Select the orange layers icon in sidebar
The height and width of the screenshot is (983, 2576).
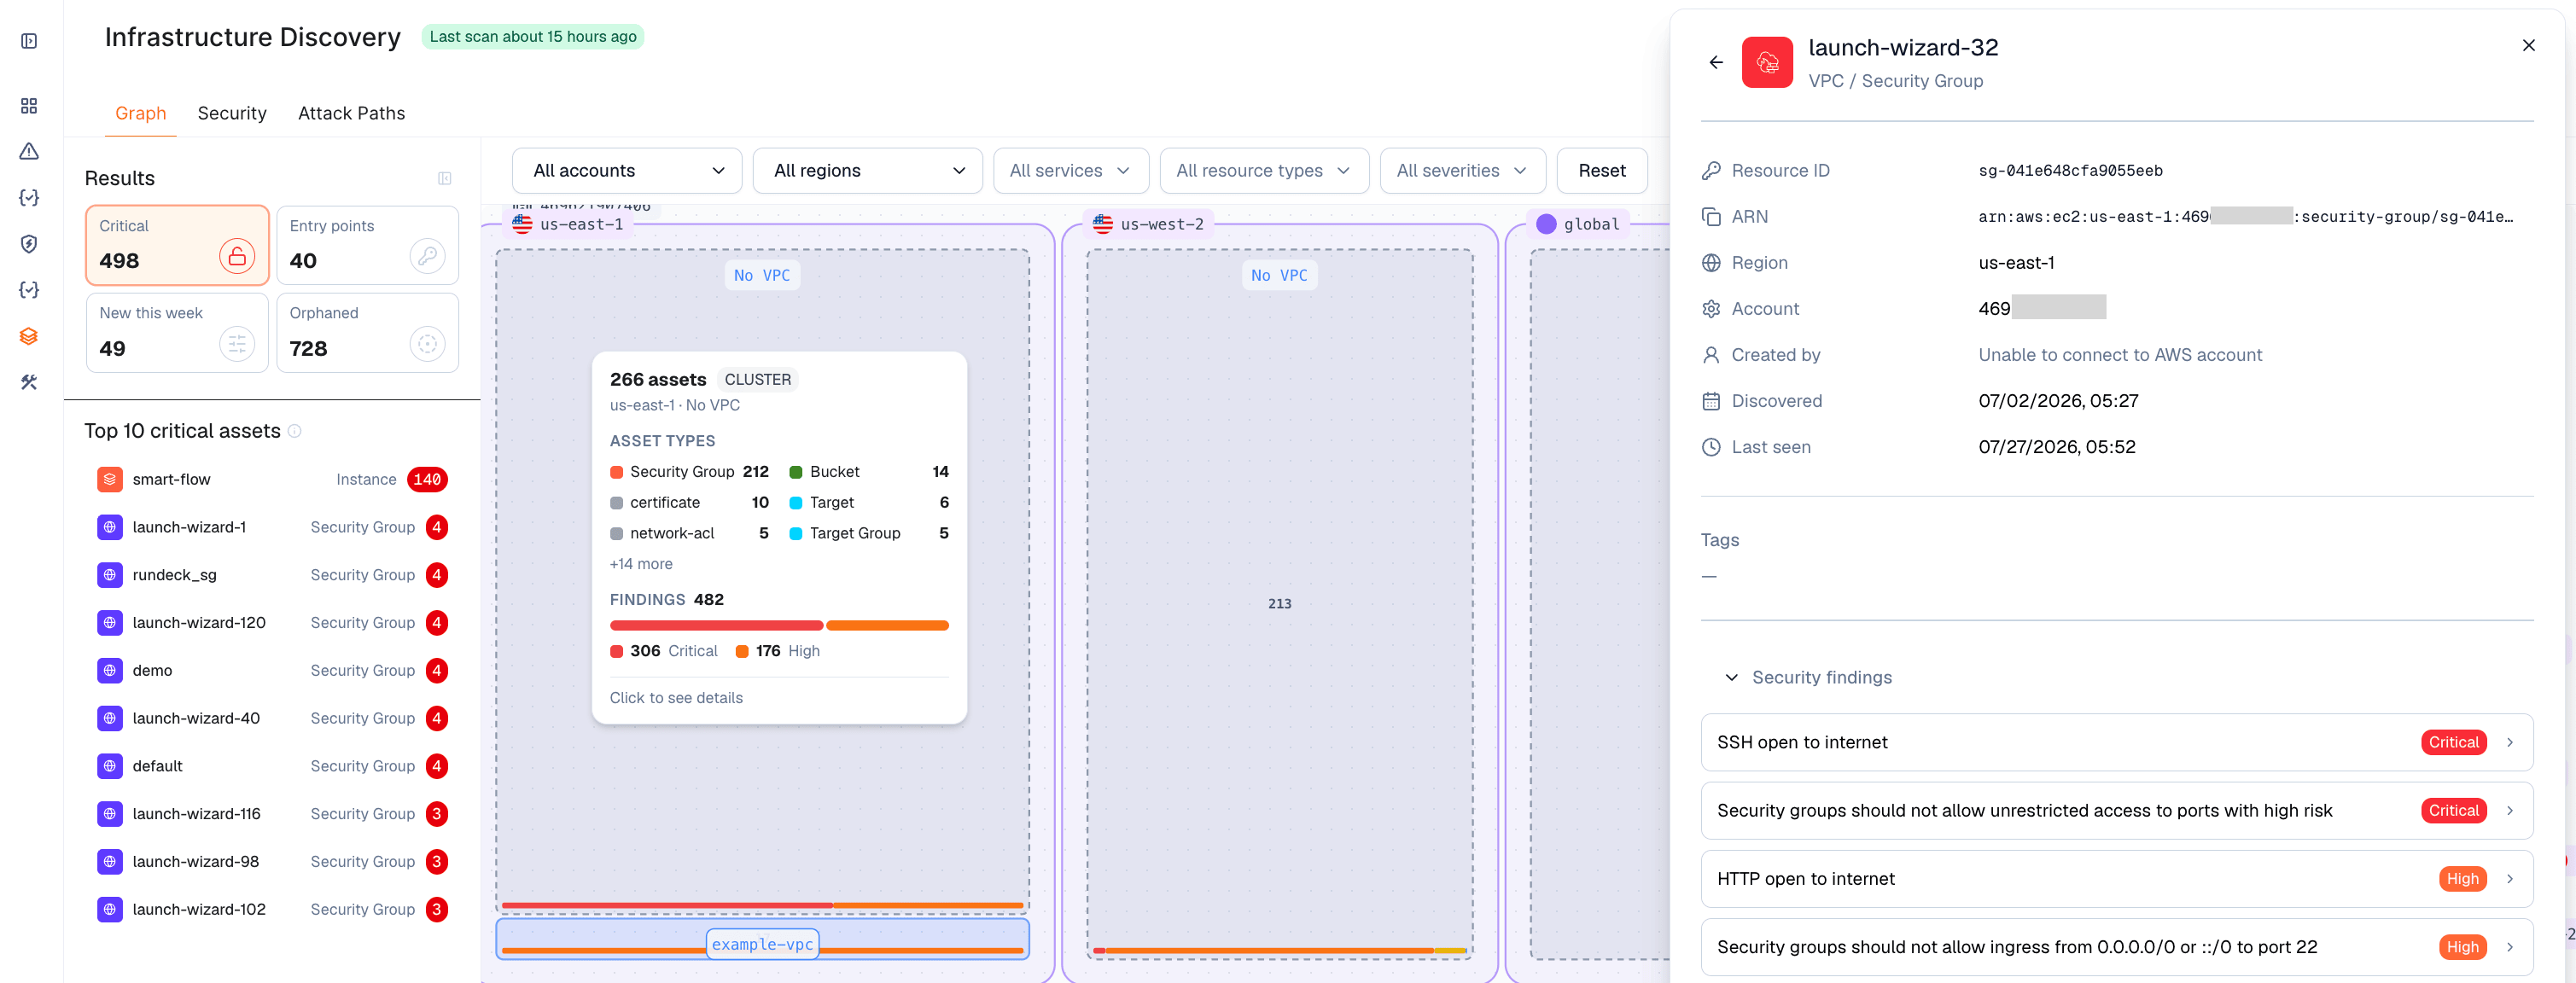29,336
